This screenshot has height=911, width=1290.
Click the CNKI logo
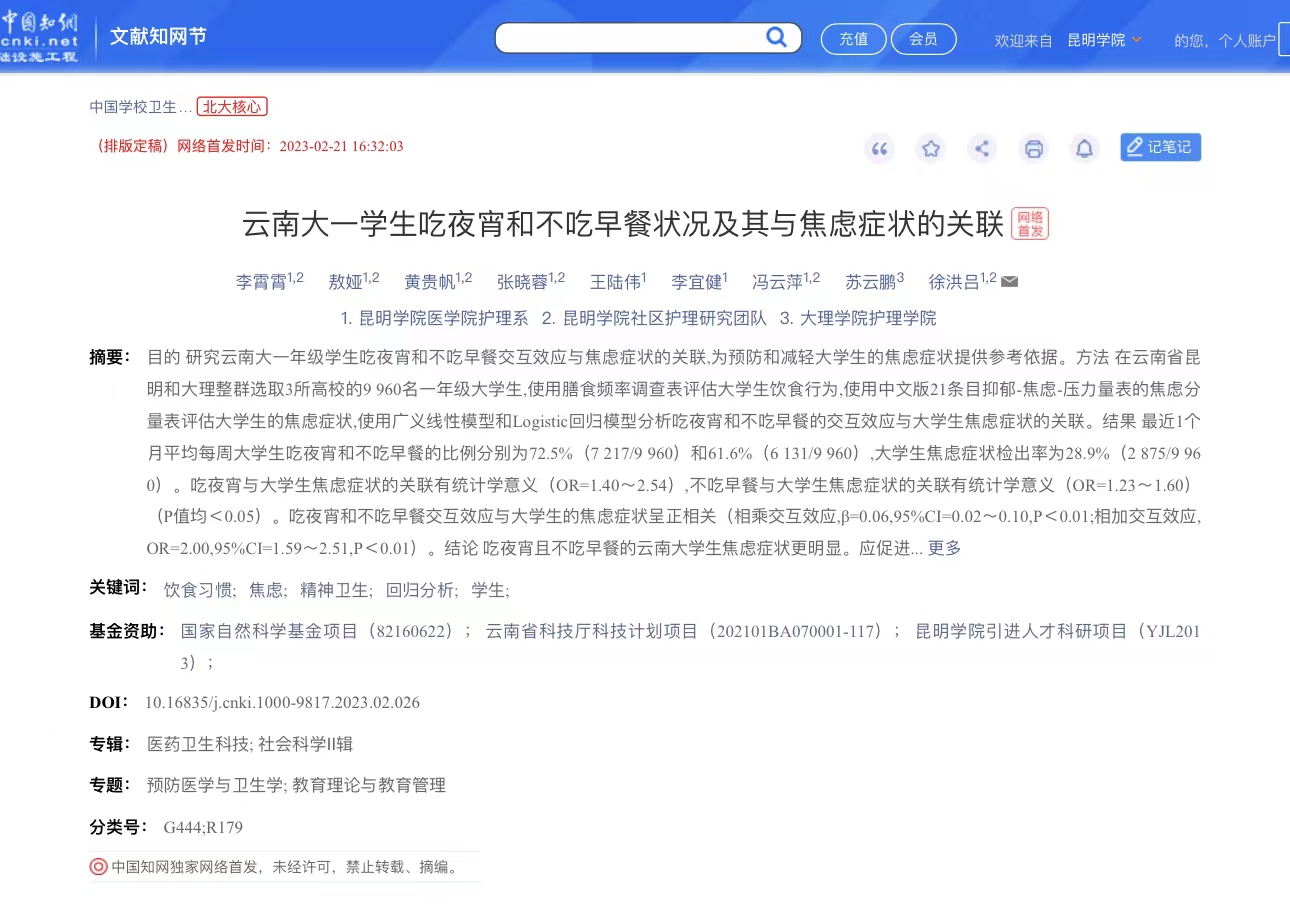point(40,37)
